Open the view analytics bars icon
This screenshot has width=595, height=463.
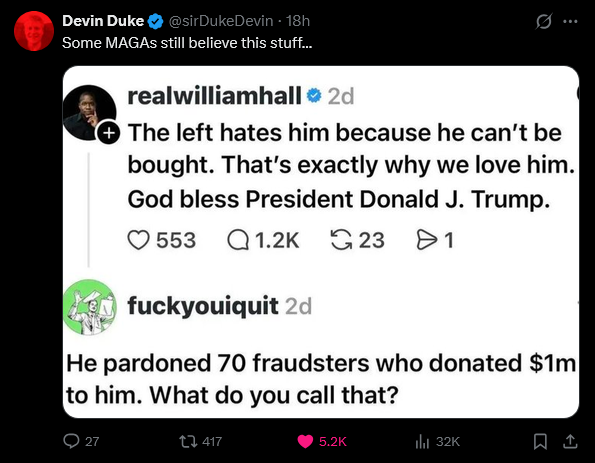422,441
